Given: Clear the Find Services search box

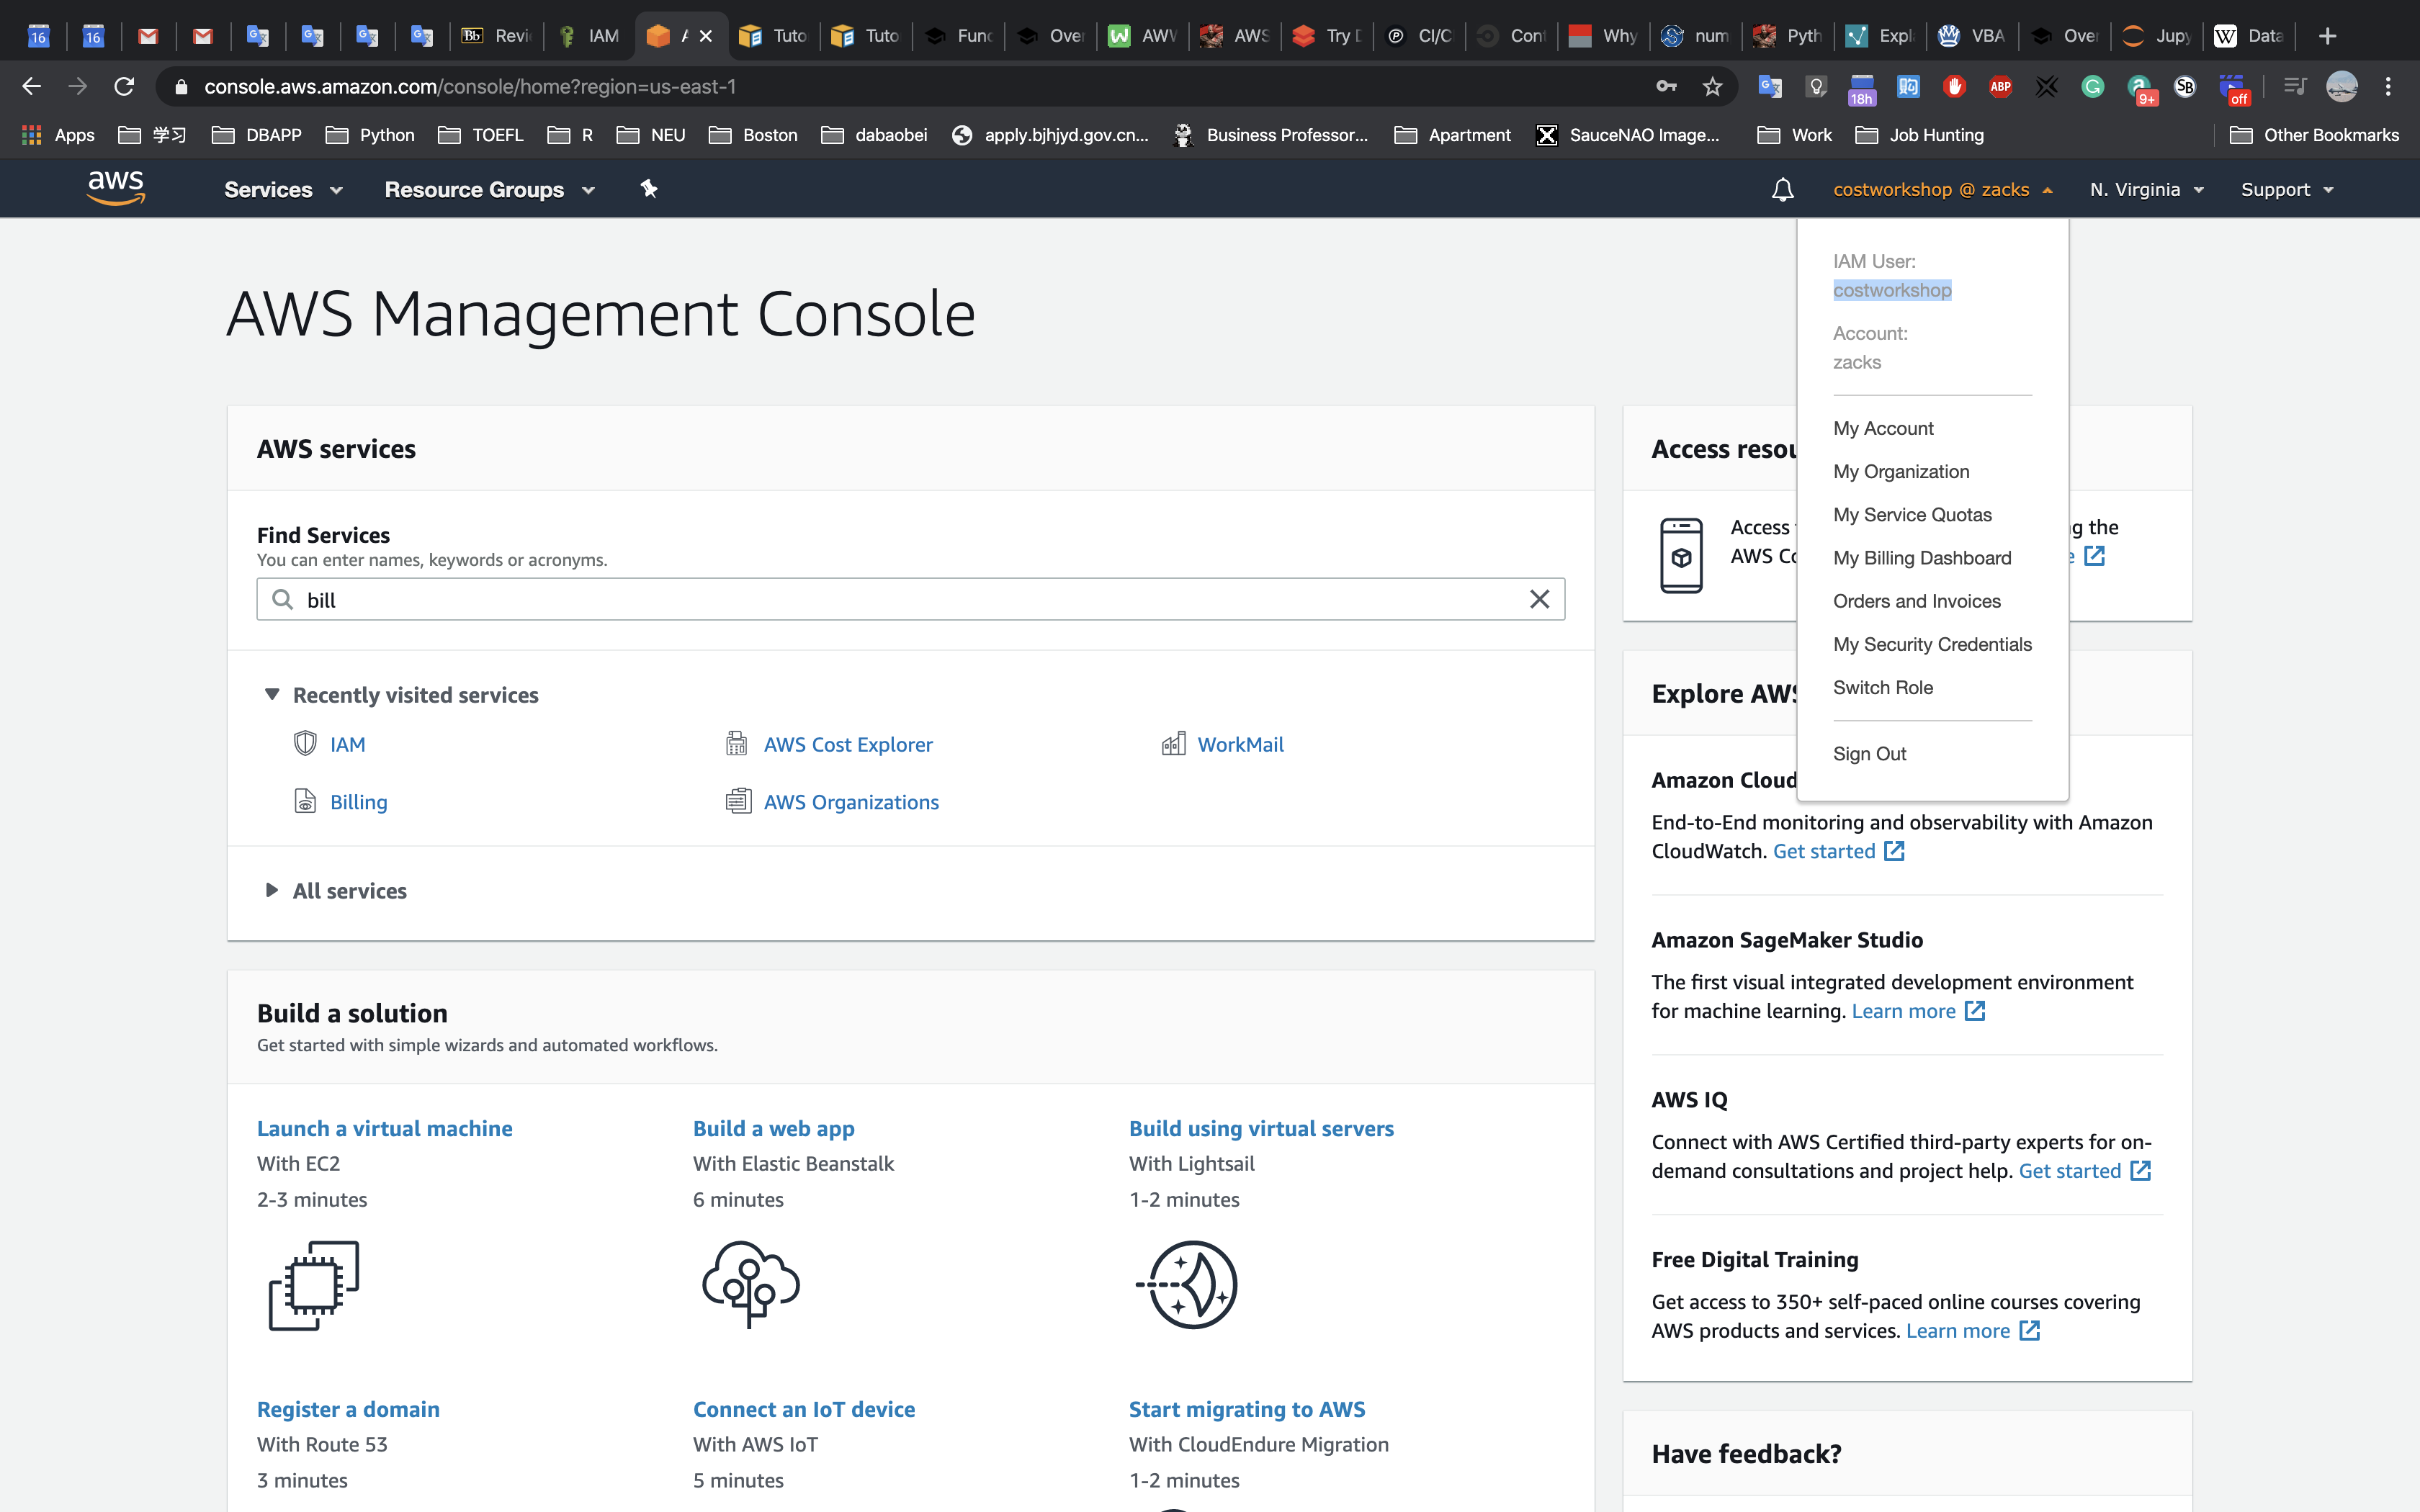Looking at the screenshot, I should pyautogui.click(x=1539, y=599).
